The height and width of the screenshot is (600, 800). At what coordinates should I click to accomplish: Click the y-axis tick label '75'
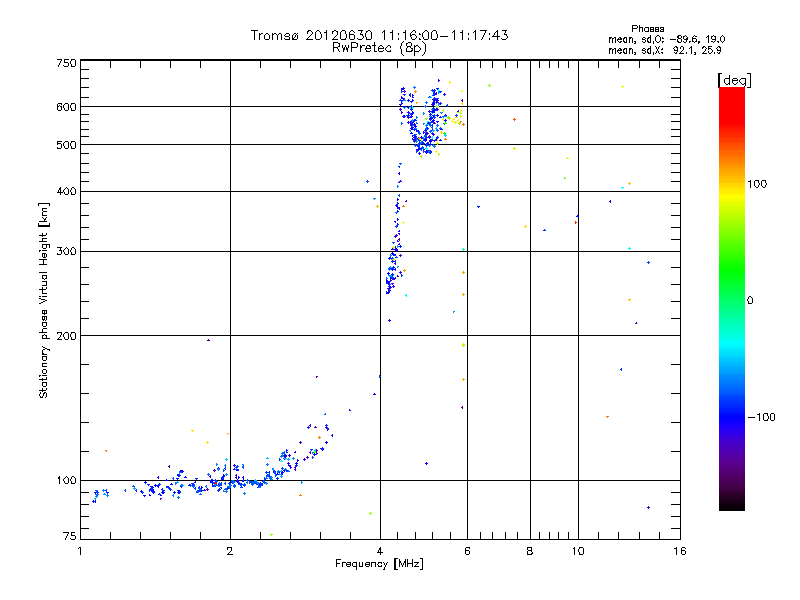70,536
